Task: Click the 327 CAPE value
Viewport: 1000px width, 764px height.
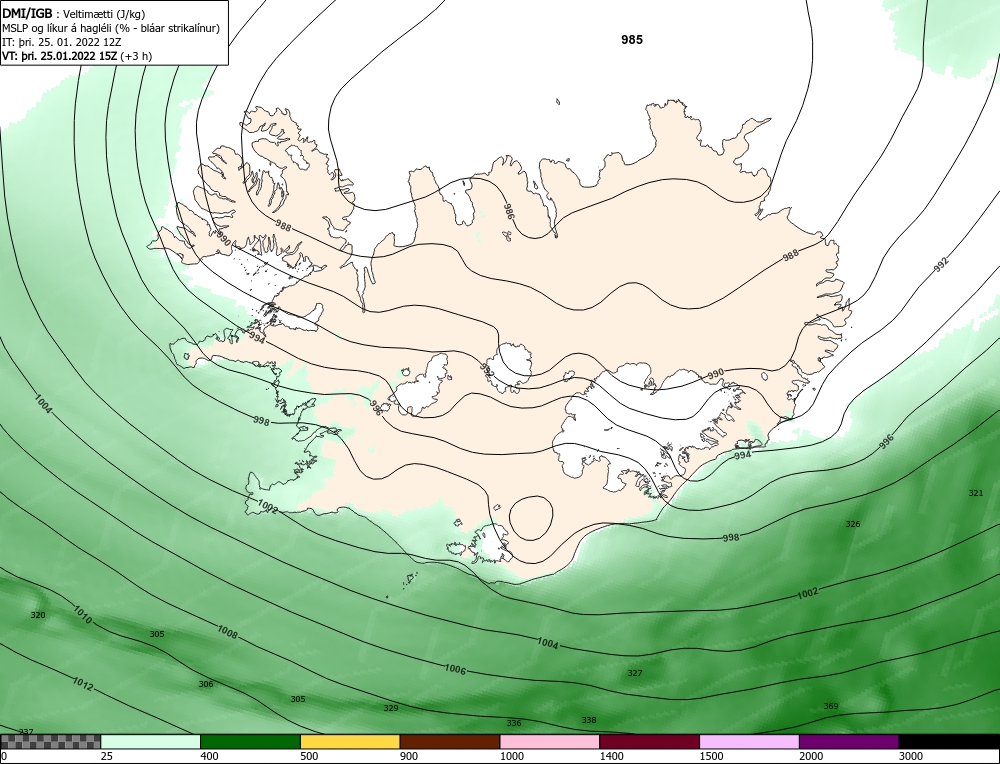Action: (x=635, y=673)
